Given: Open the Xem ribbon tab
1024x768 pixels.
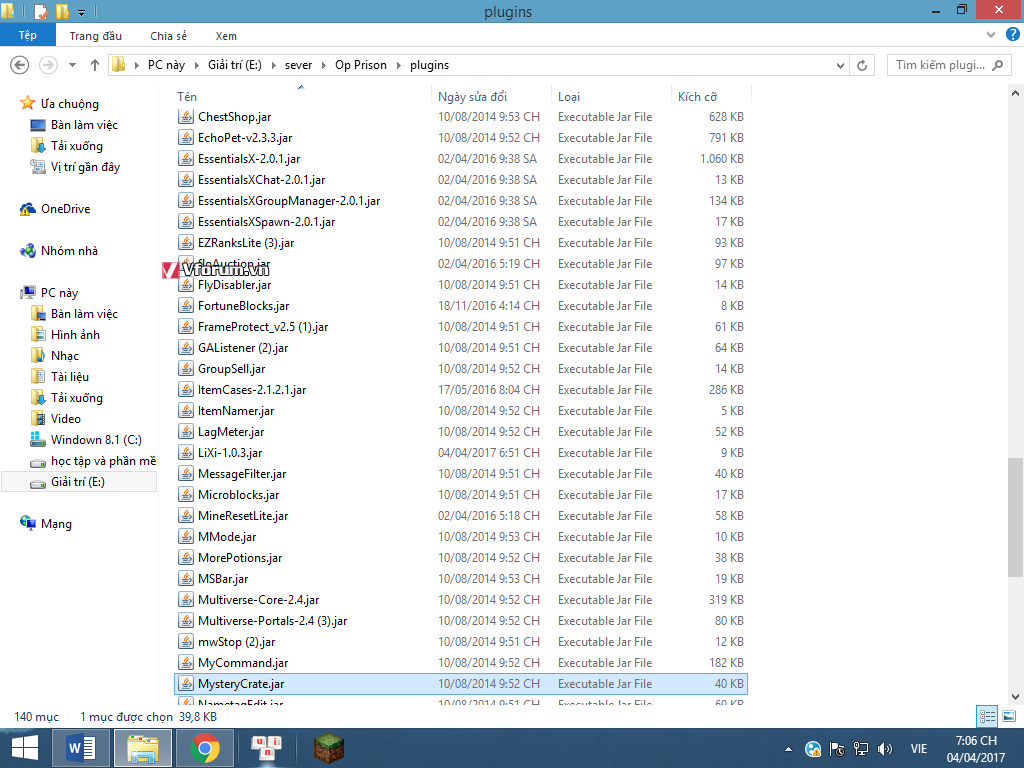Looking at the screenshot, I should pos(226,36).
